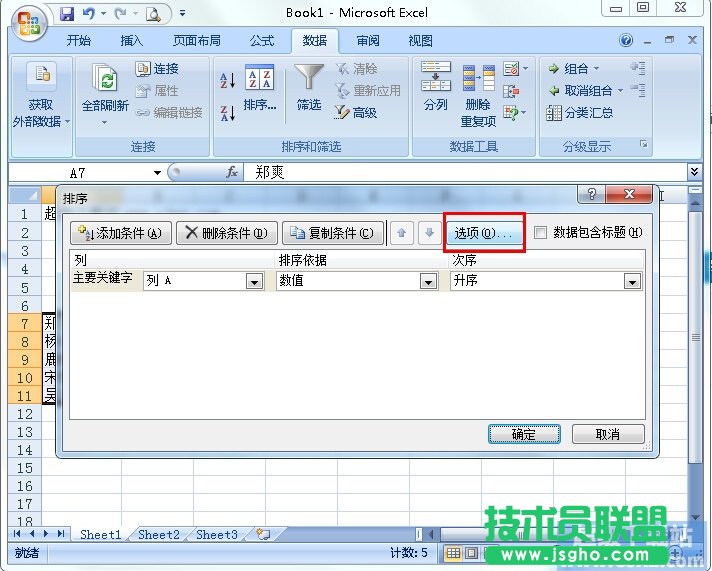Click the Refresh All (全部刷新) icon
Screen dimensions: 712x571
[x=104, y=78]
